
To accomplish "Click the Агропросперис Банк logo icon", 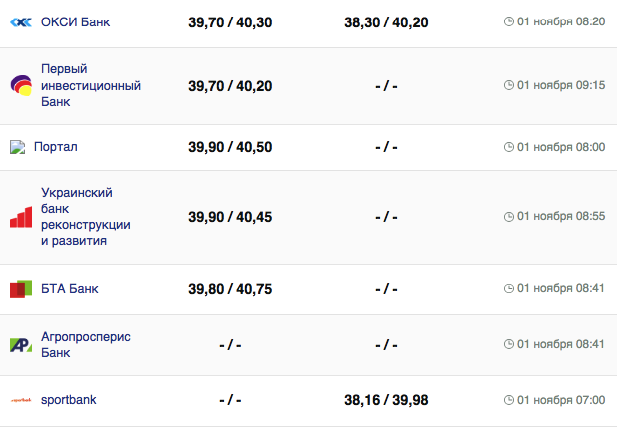I will (21, 345).
